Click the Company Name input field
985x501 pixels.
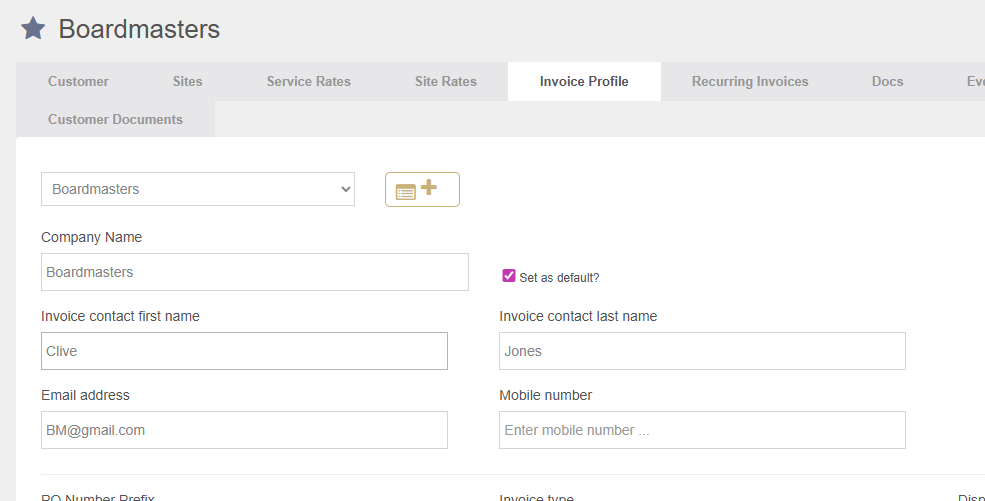pyautogui.click(x=254, y=272)
